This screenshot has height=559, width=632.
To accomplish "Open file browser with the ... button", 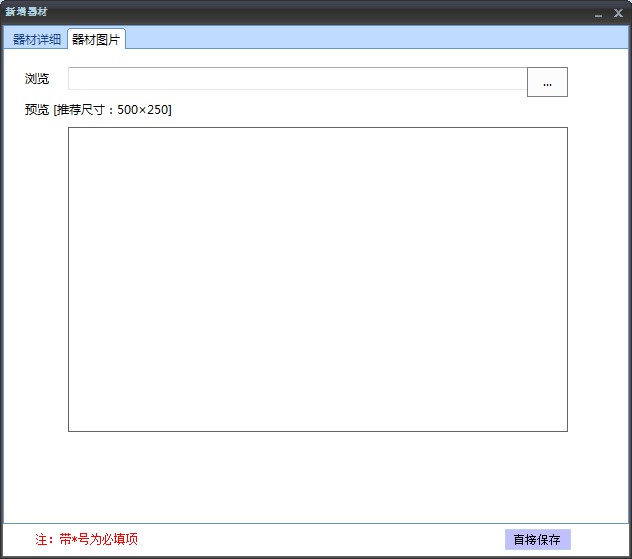I will (x=547, y=83).
